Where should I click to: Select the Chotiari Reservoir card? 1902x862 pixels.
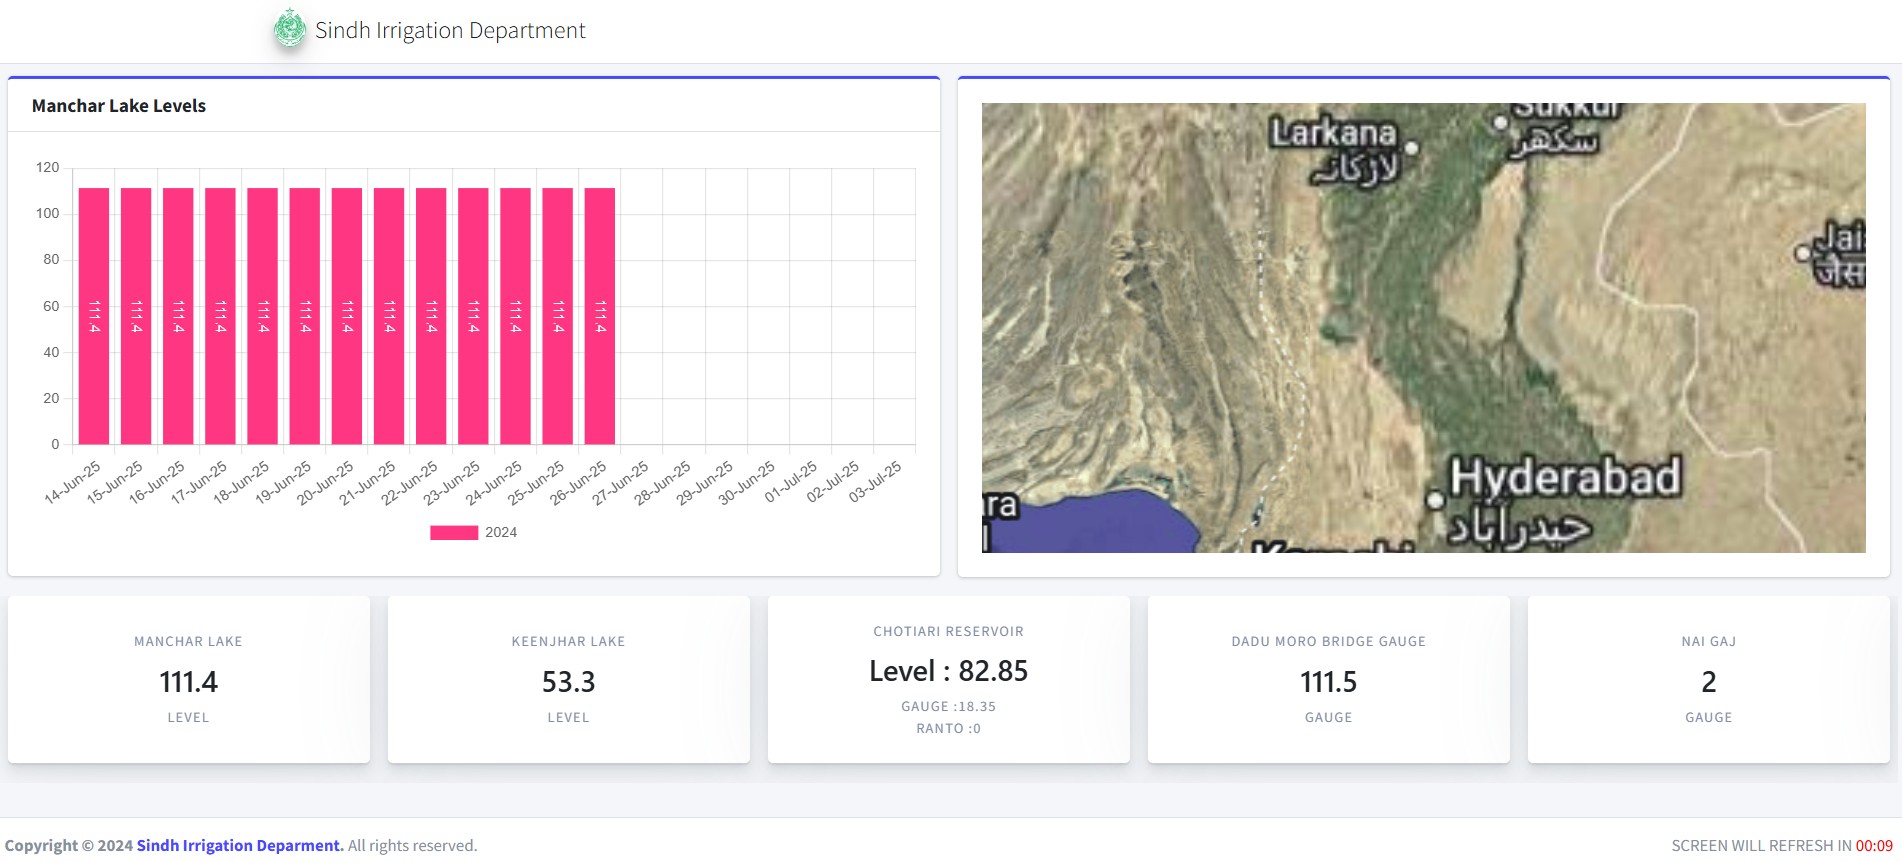click(x=948, y=680)
